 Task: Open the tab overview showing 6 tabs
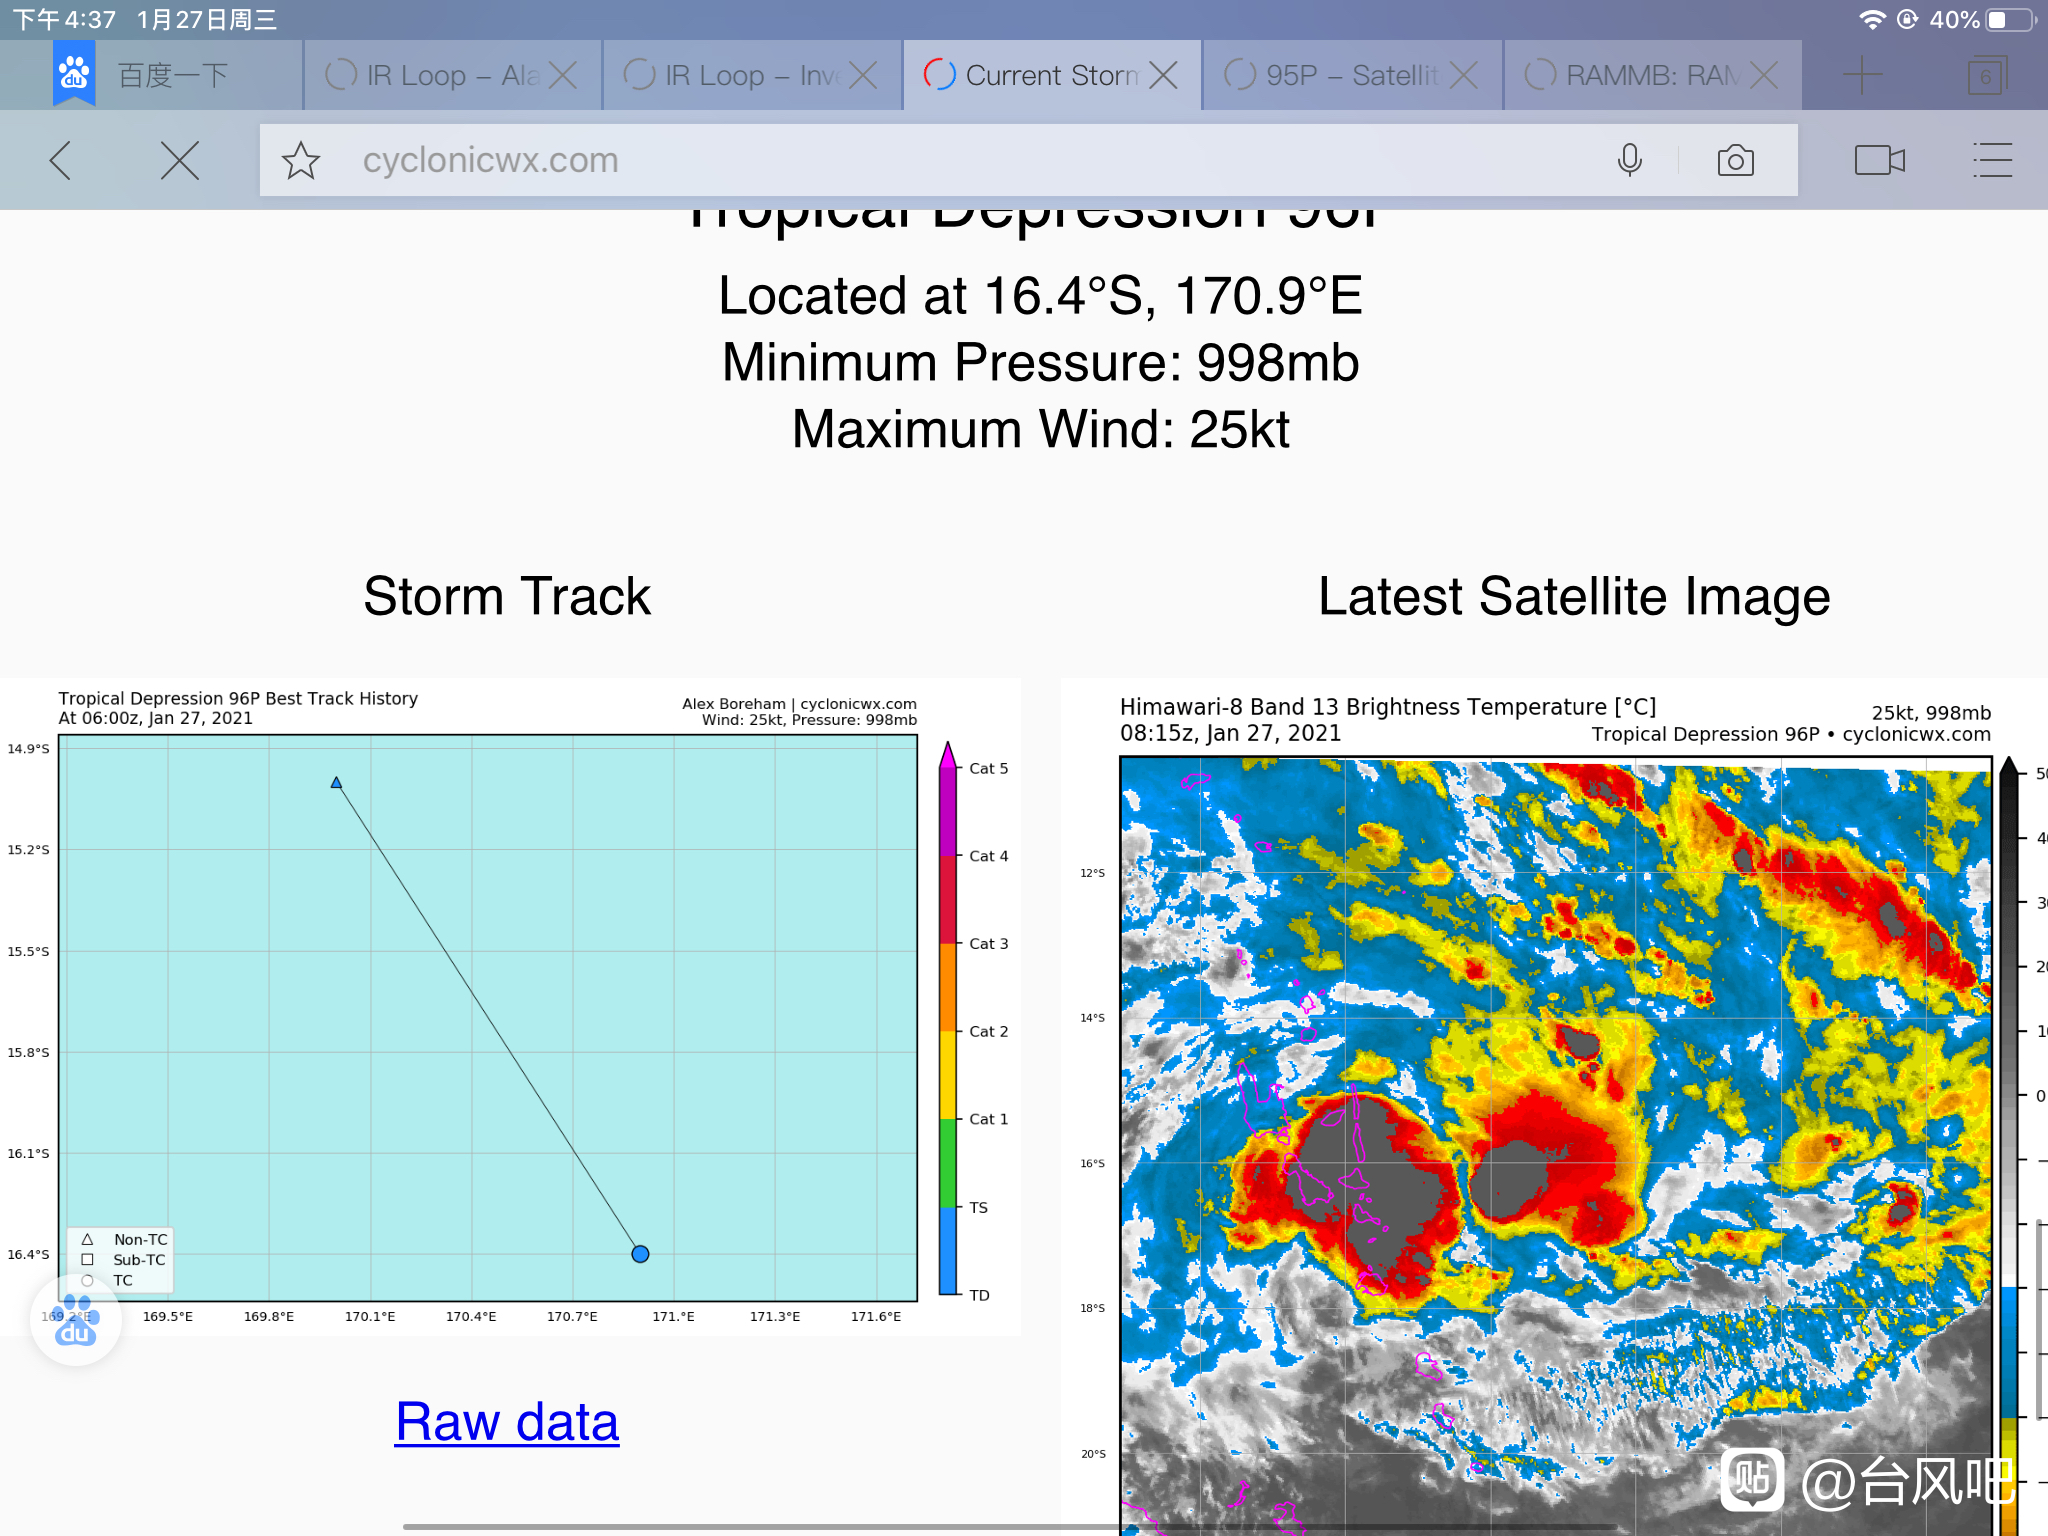tap(1986, 76)
